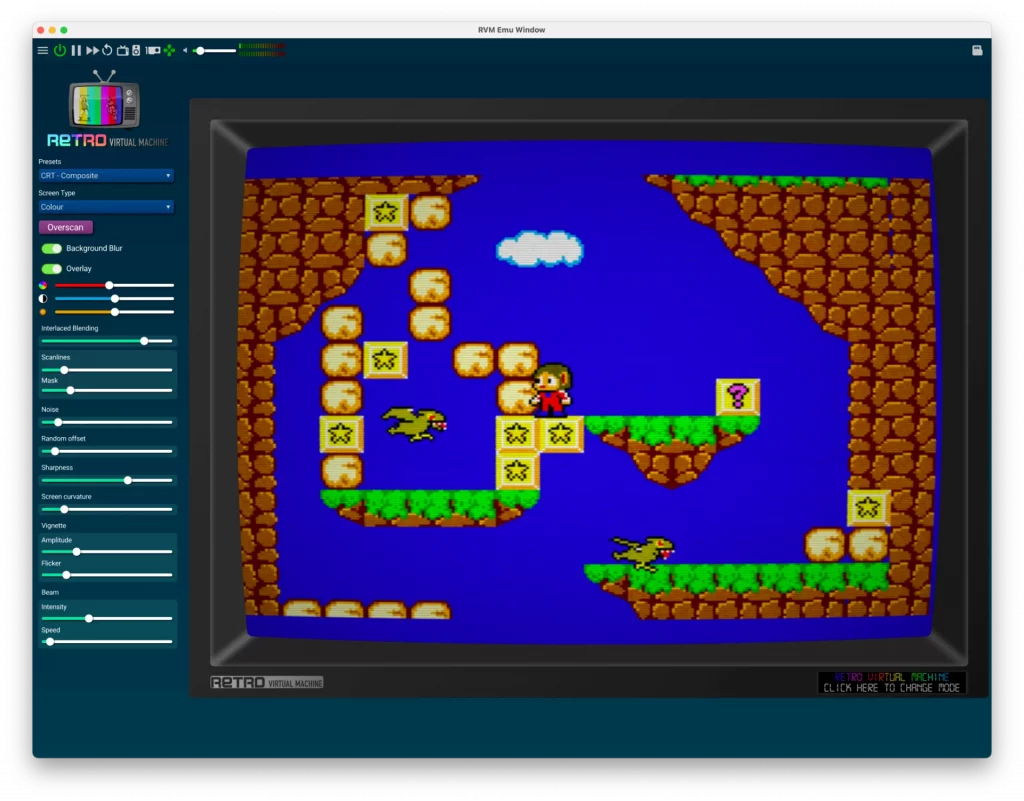Open the hamburger menu in the toolbar
1024x801 pixels.
pyautogui.click(x=42, y=50)
